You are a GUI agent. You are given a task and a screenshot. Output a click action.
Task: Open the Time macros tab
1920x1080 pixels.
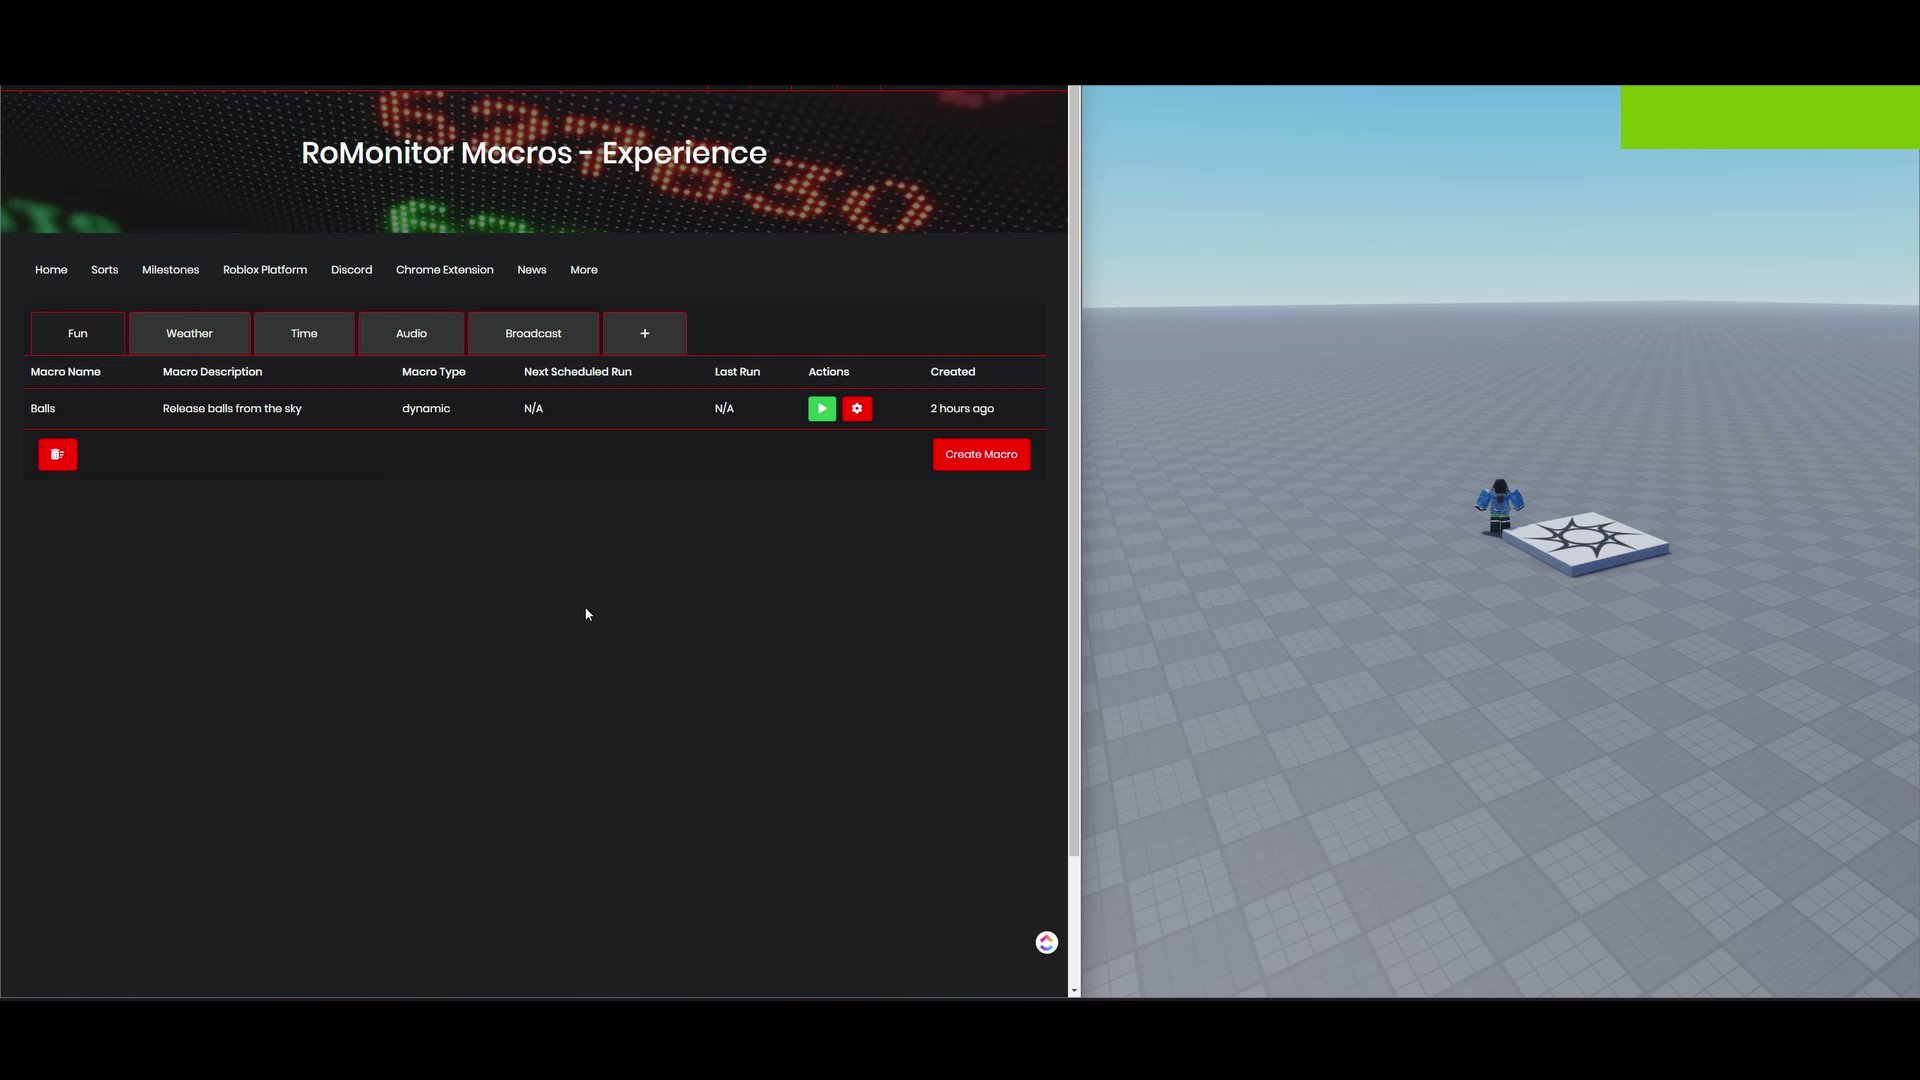pyautogui.click(x=304, y=333)
